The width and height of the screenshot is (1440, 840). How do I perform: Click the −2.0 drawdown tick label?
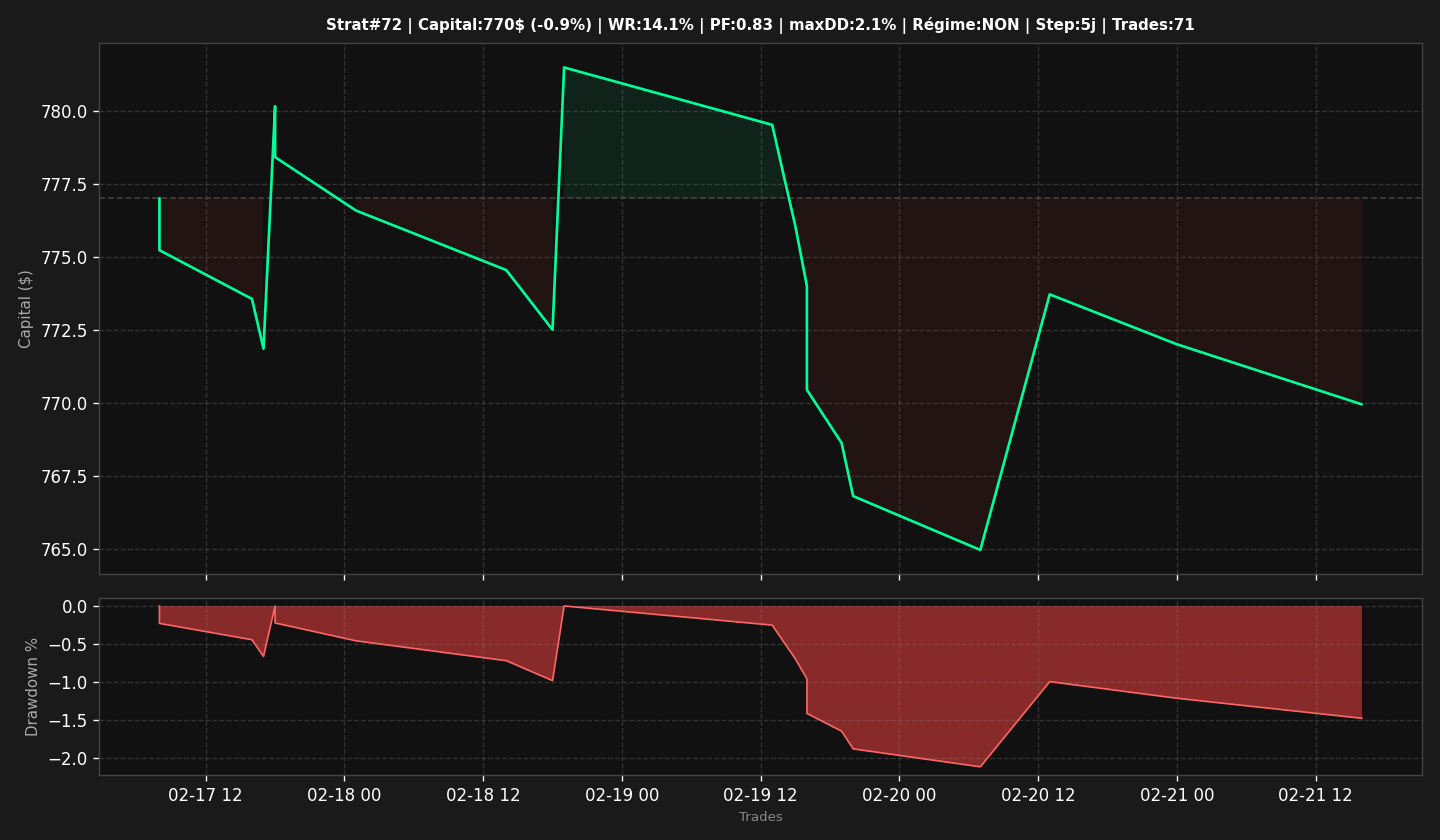coord(68,759)
